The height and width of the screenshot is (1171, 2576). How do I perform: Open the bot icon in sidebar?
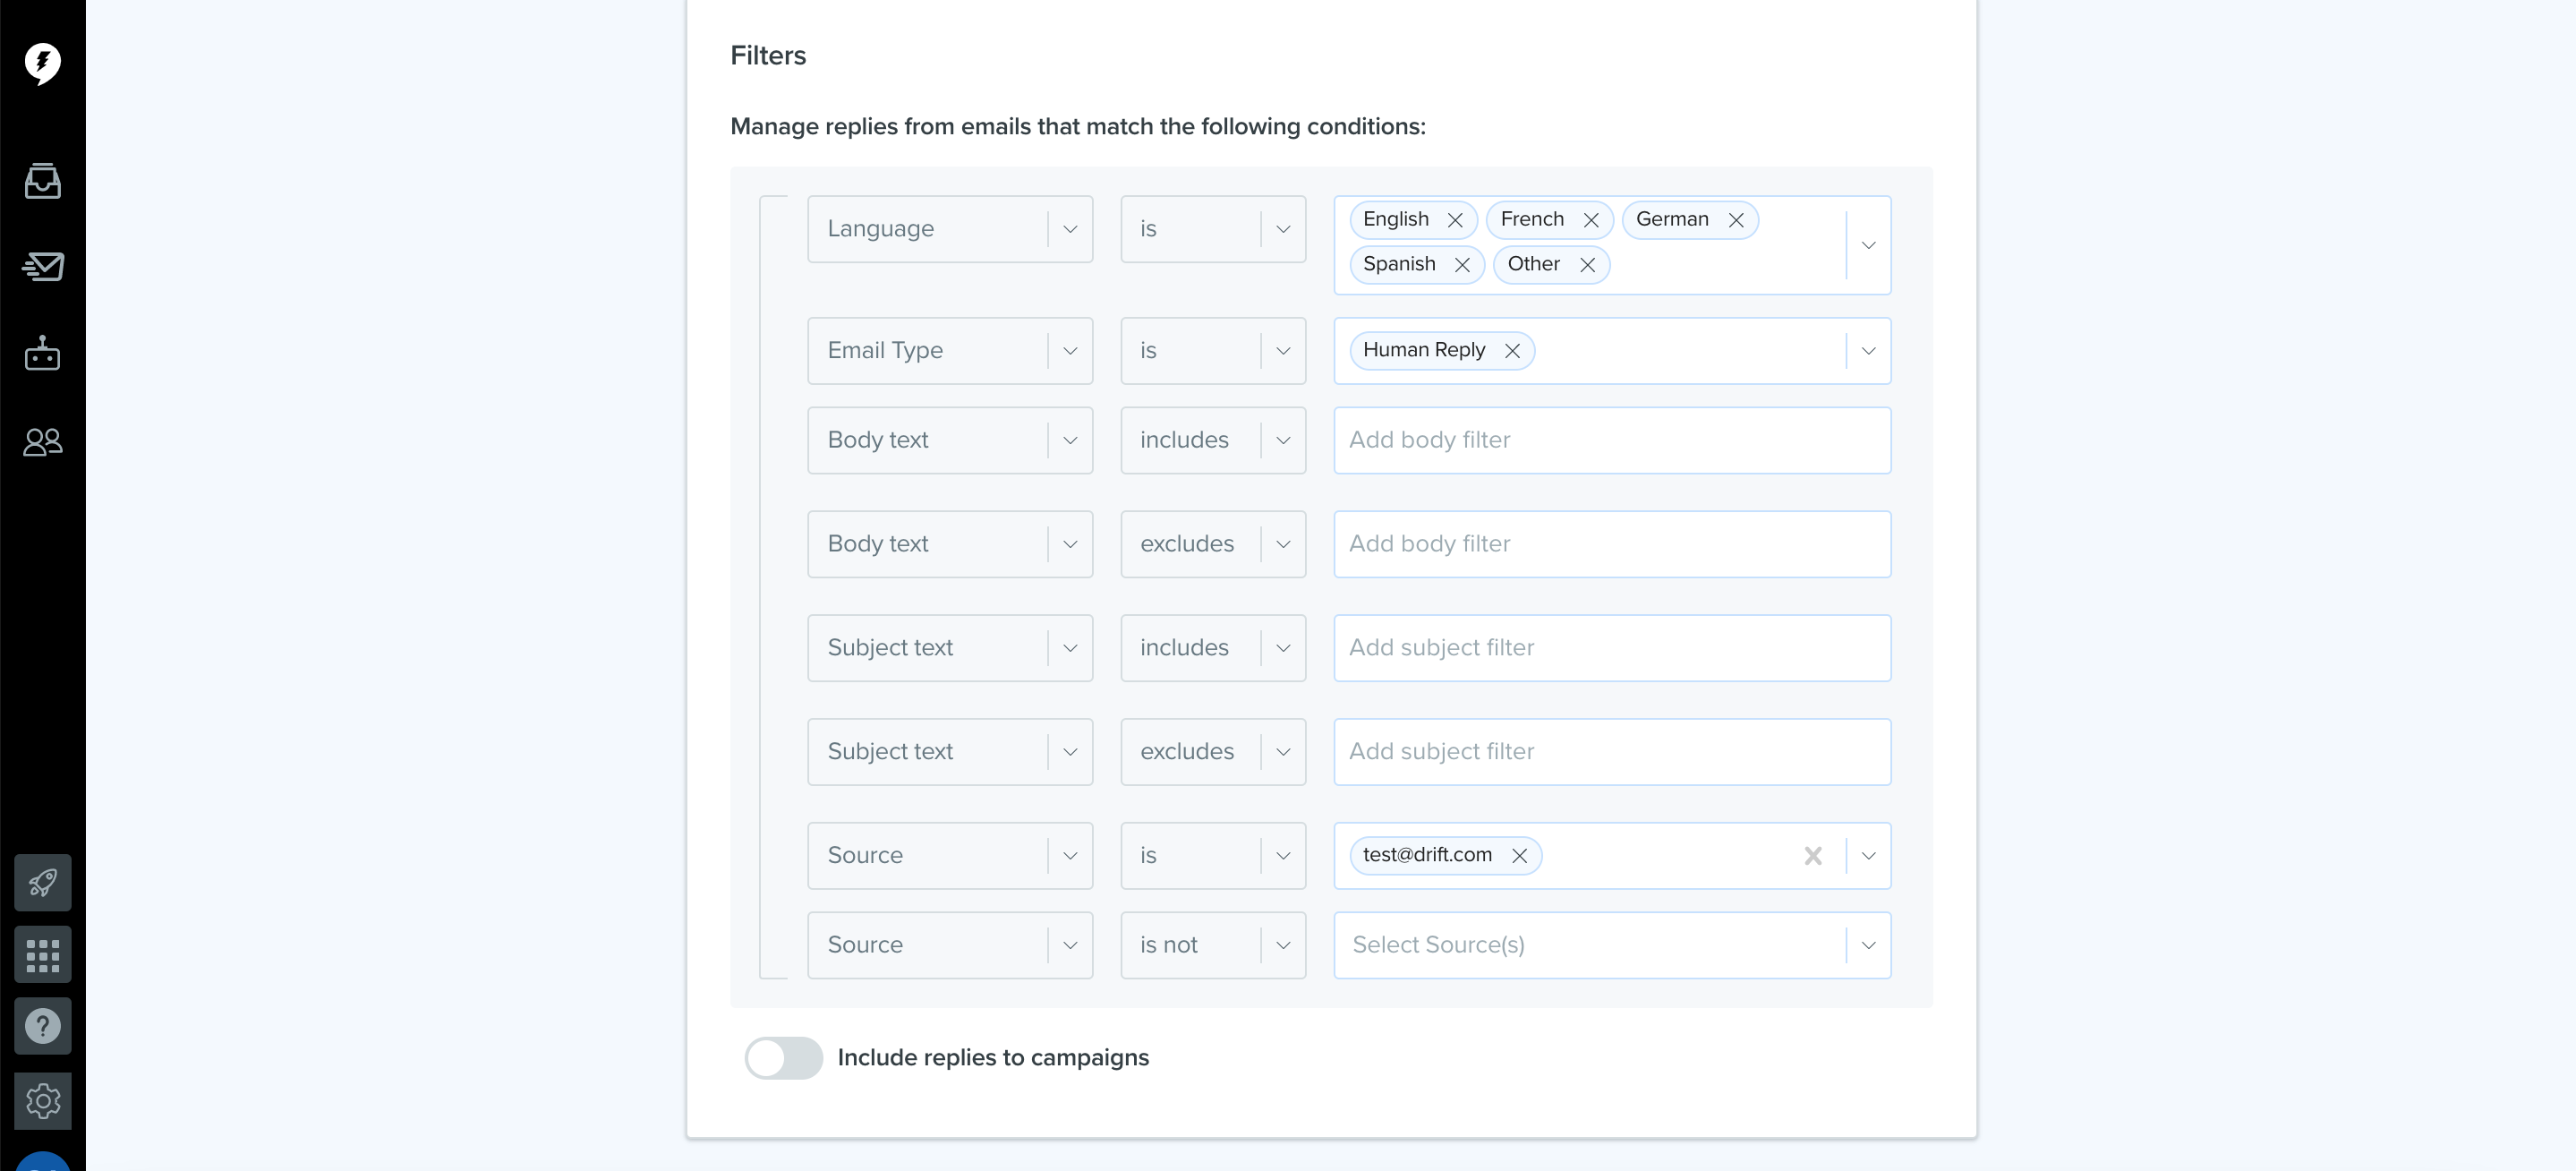(x=42, y=353)
